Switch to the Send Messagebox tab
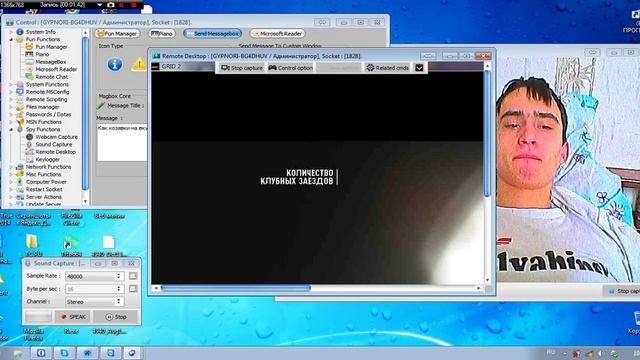The image size is (640, 360). point(212,33)
